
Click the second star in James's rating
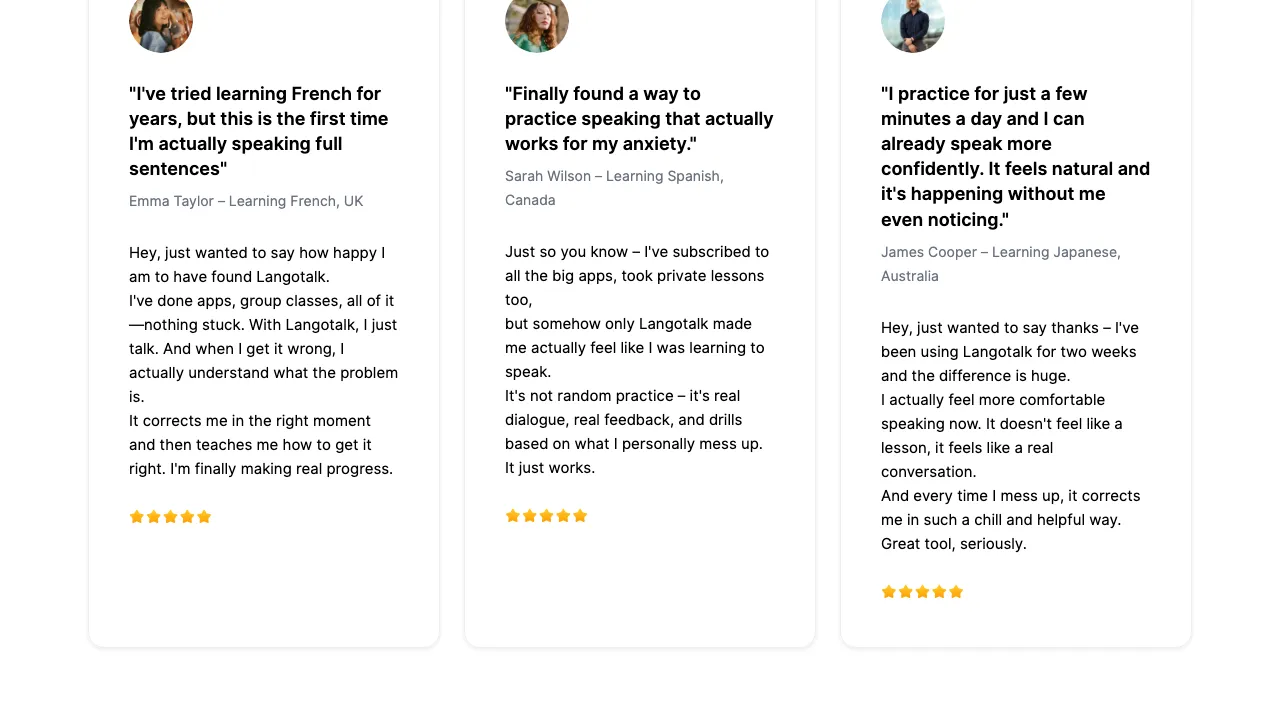(906, 592)
